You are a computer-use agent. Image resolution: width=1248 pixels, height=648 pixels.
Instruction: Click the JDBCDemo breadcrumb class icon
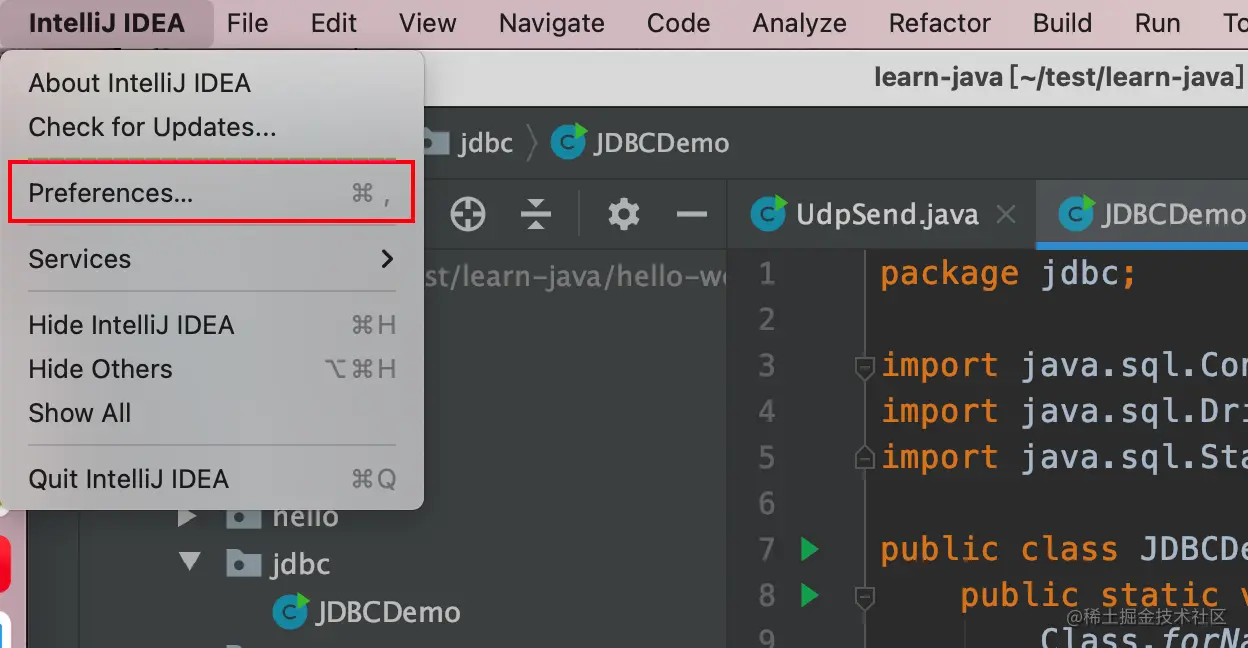pyautogui.click(x=568, y=143)
